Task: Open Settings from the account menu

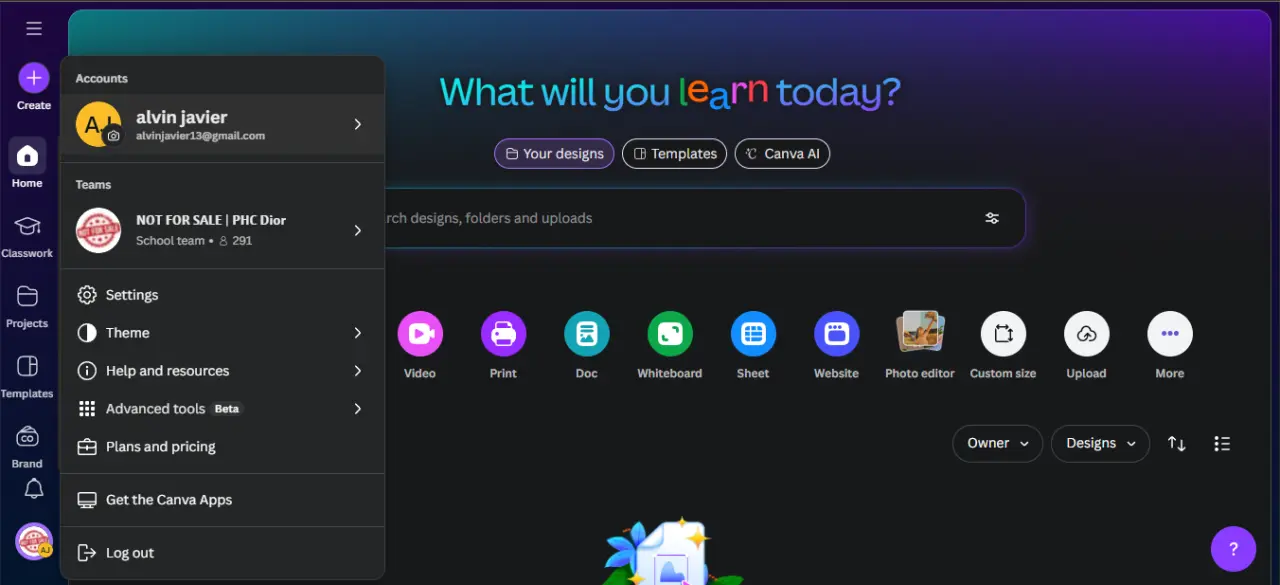Action: tap(222, 295)
